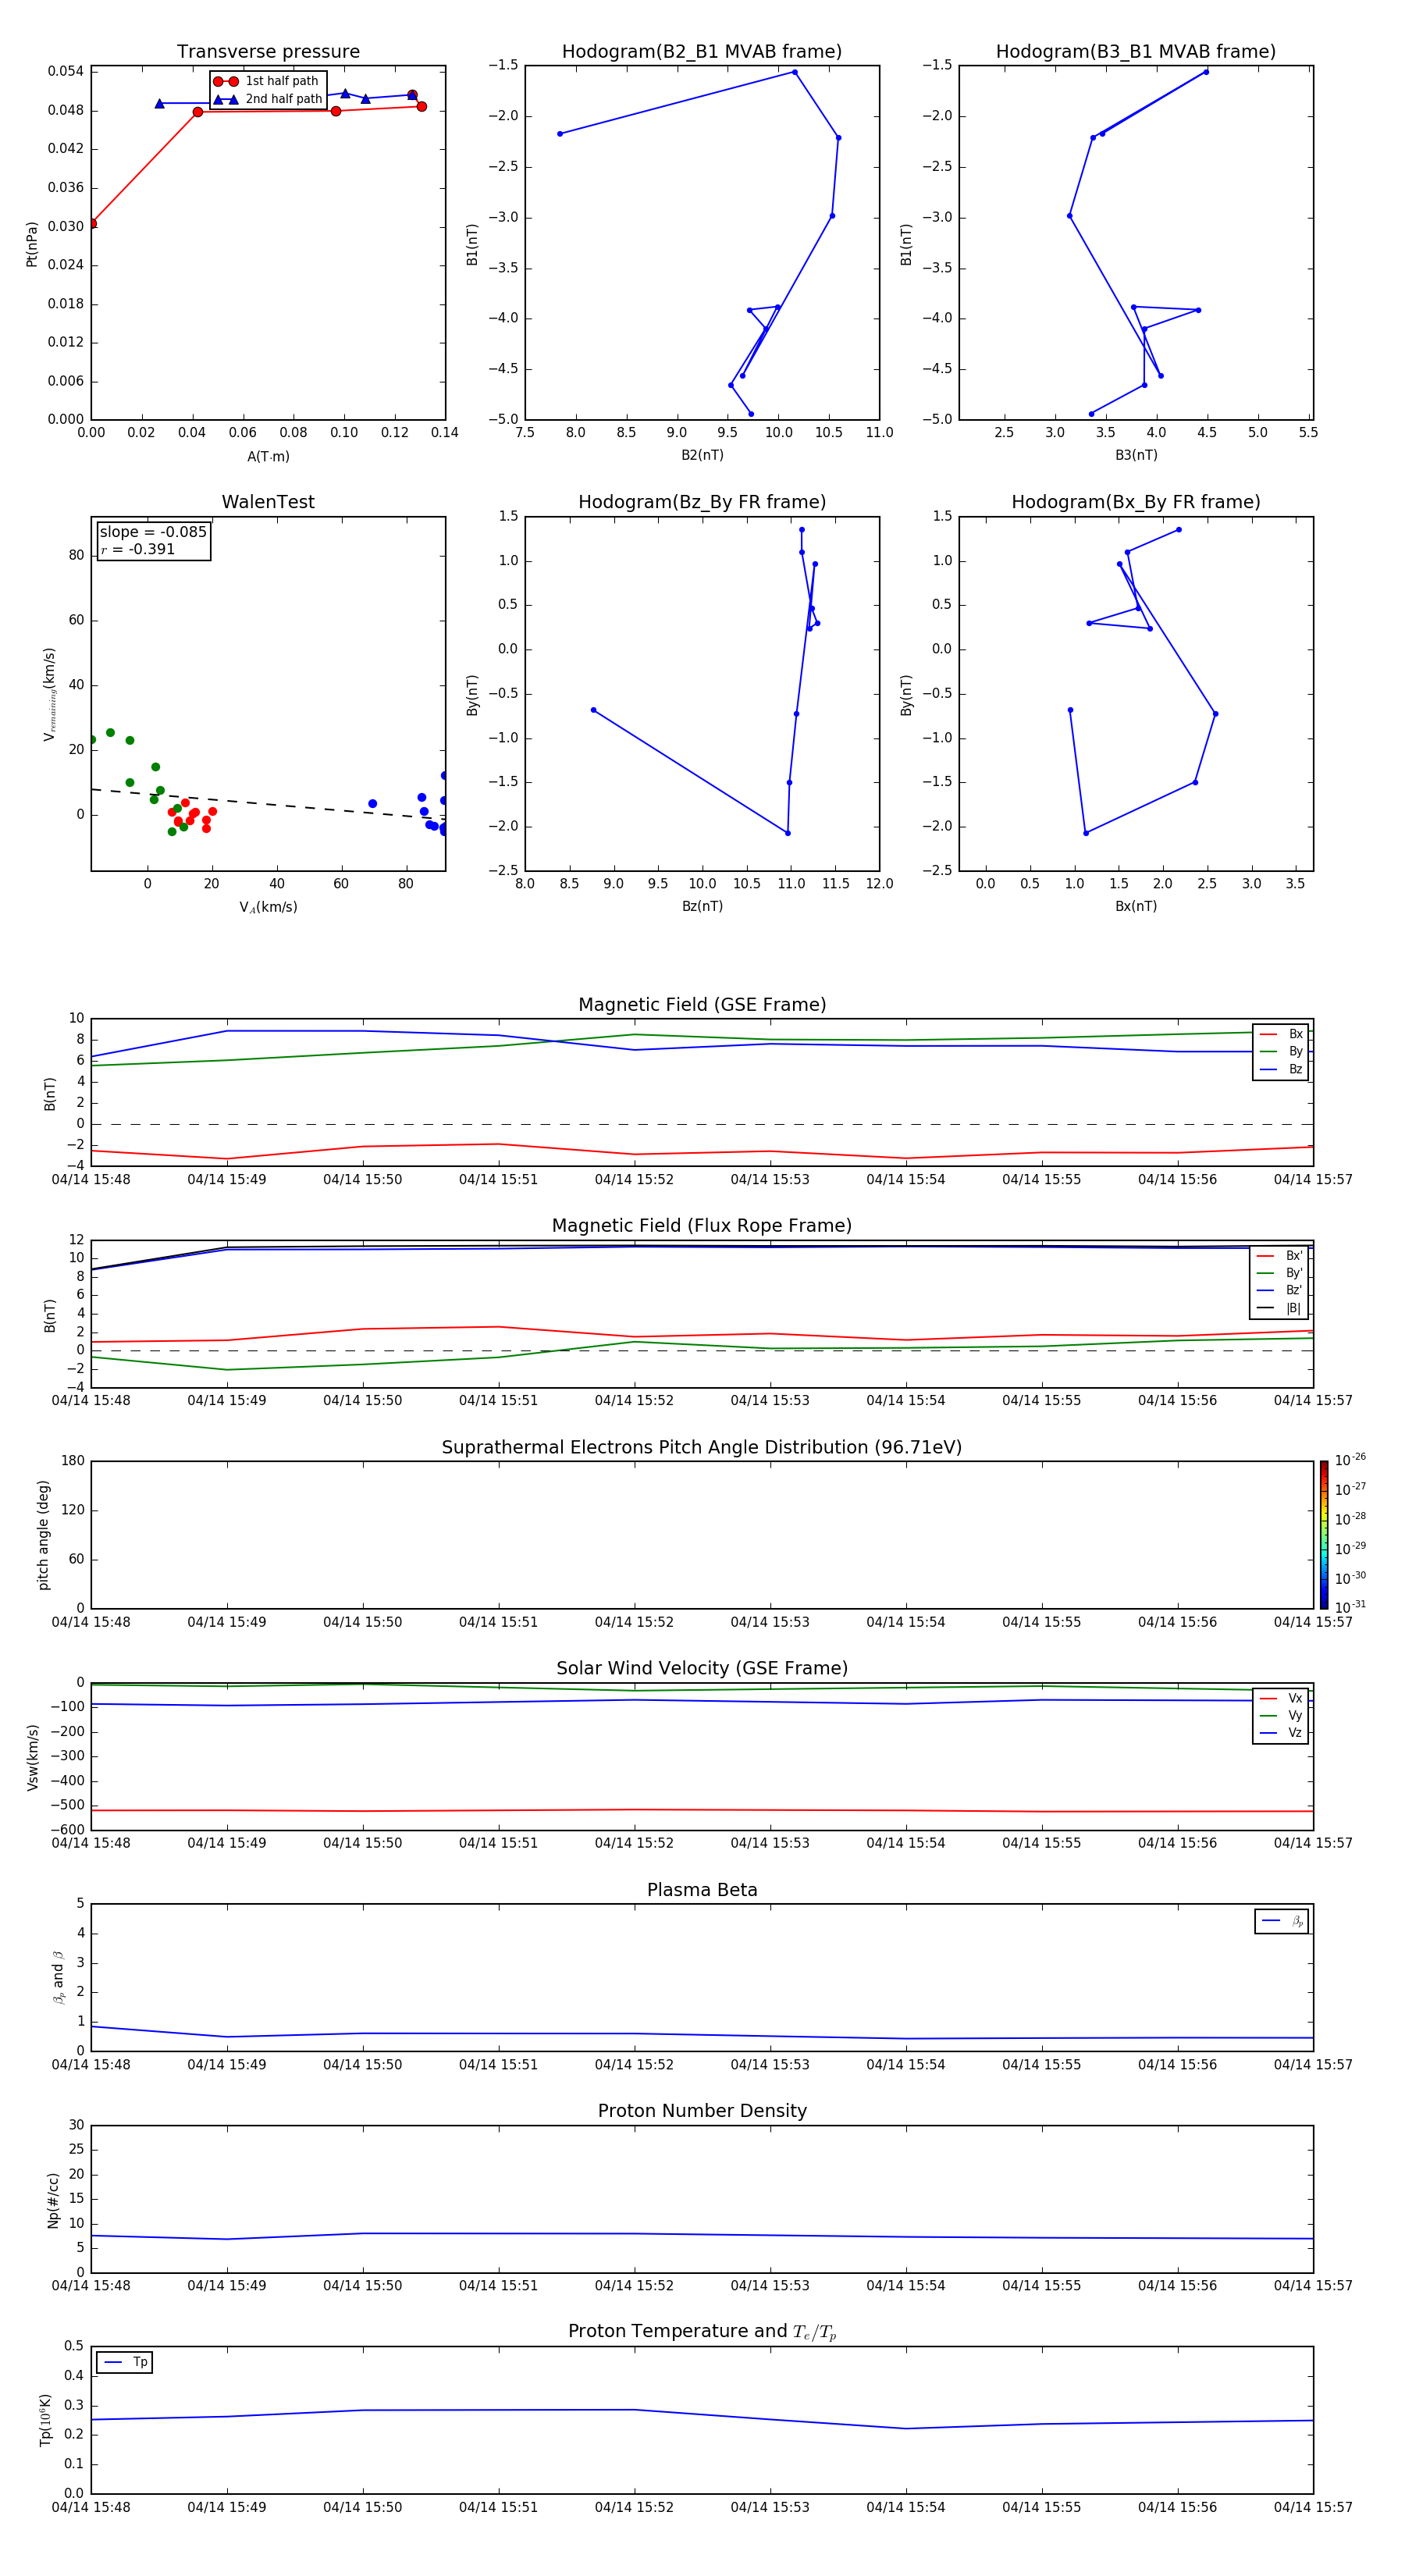Screen dimensions: 1405x2576
Task: Select "Vz" in the solar wind legend
Action: [x=1282, y=1733]
